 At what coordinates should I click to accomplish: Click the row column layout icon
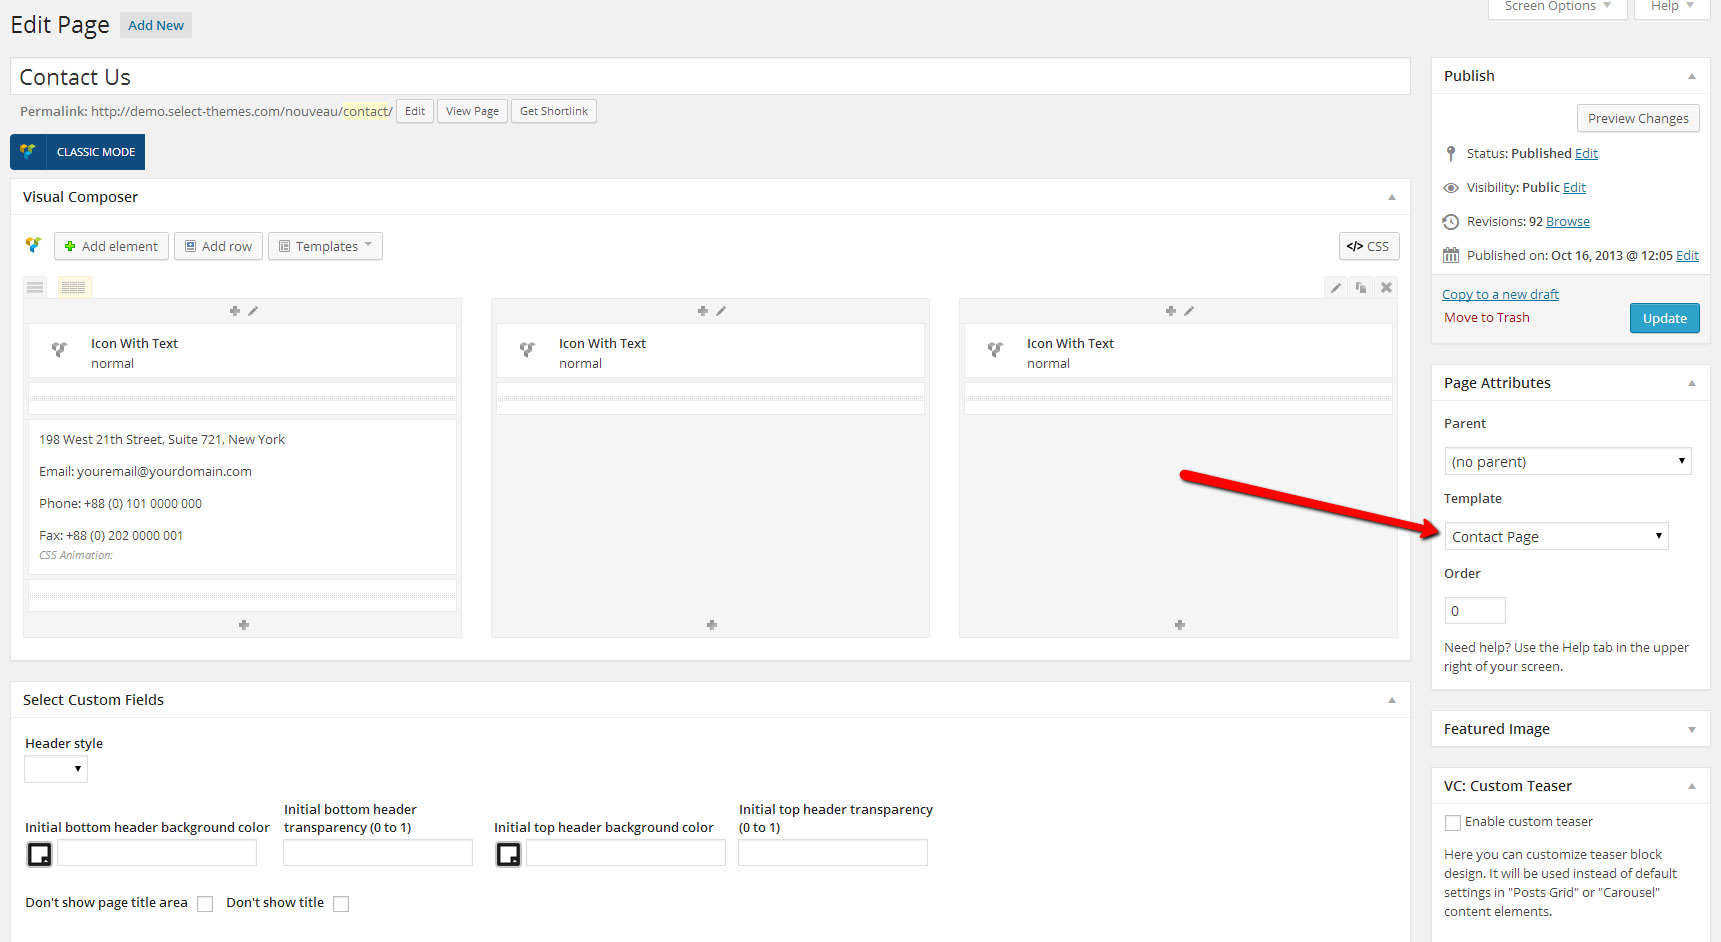[74, 288]
